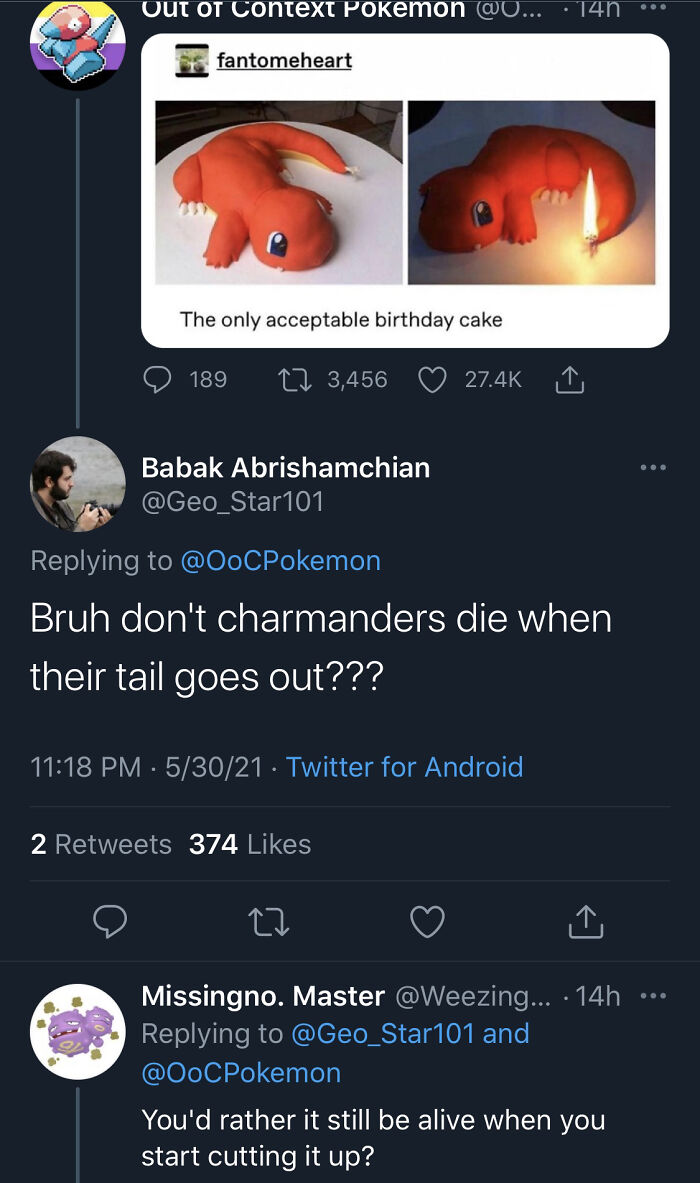Open more options on Missingno. Master's reply

pyautogui.click(x=652, y=996)
